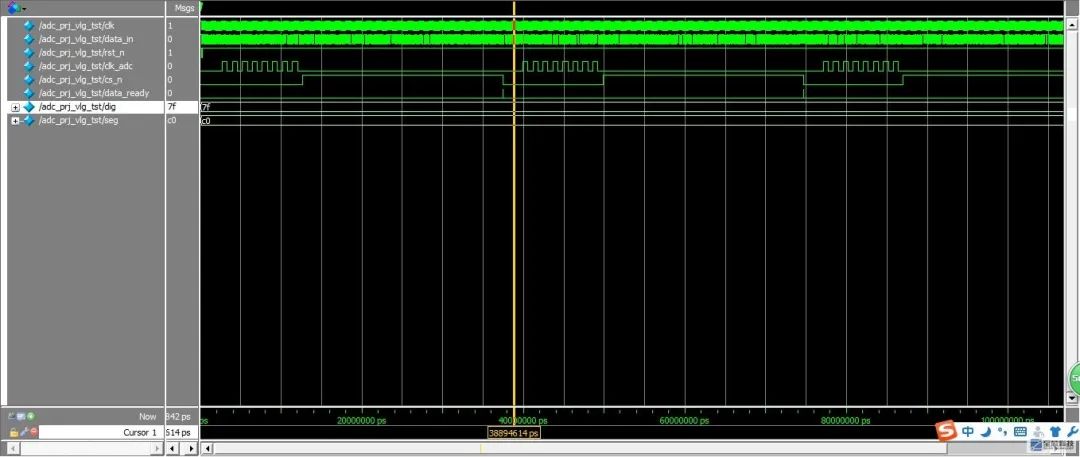Click the diamond icon next to data_in
The height and width of the screenshot is (457, 1080).
[28, 39]
